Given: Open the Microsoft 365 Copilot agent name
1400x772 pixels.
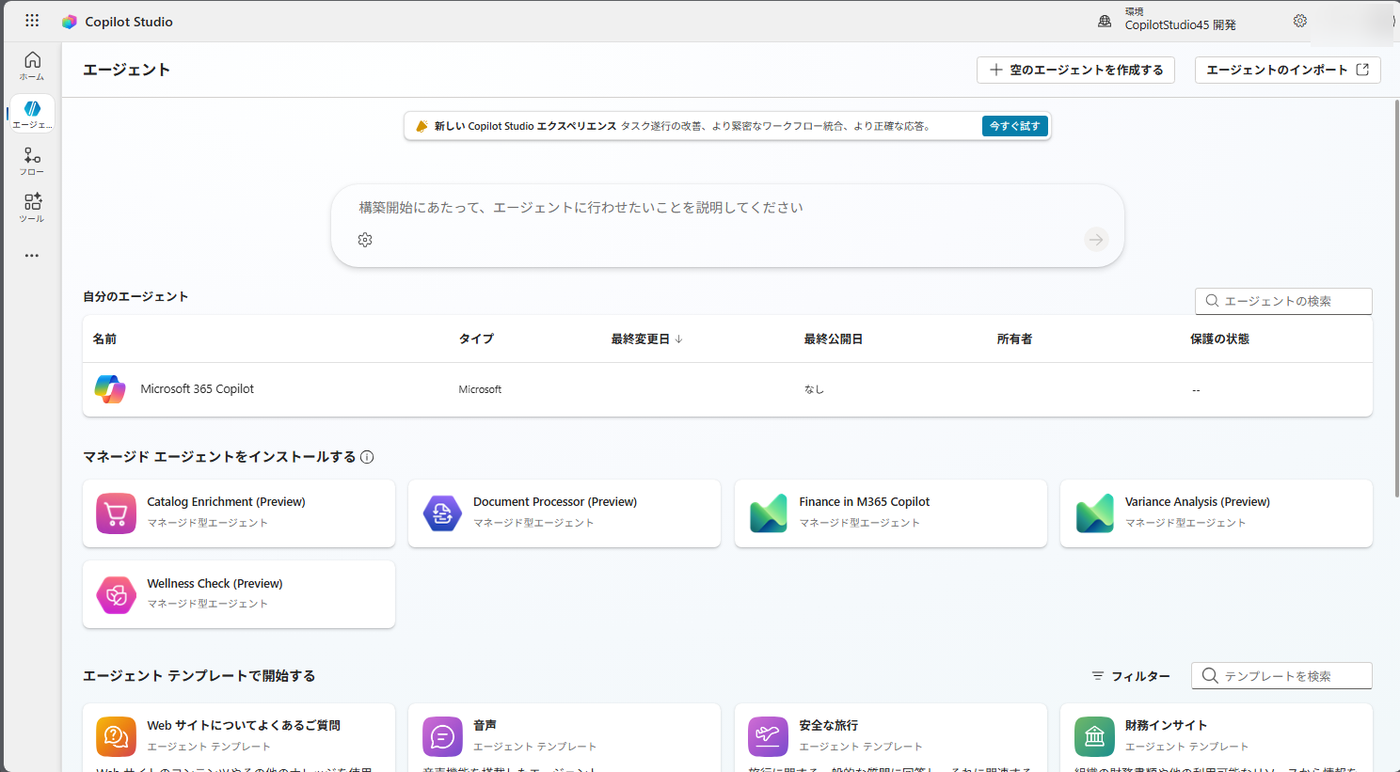Looking at the screenshot, I should pyautogui.click(x=197, y=389).
